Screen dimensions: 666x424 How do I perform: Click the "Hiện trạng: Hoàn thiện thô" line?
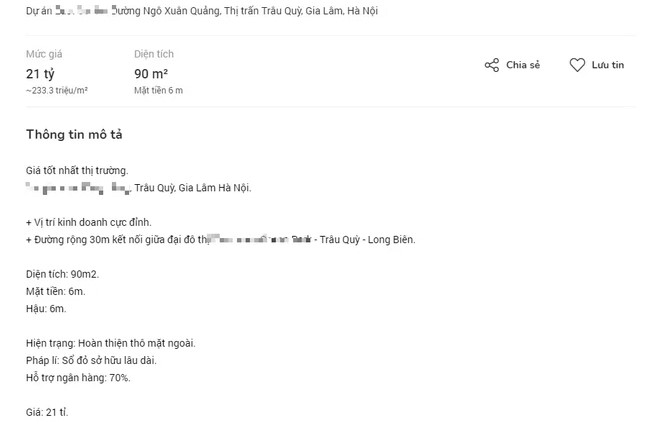[x=111, y=343]
